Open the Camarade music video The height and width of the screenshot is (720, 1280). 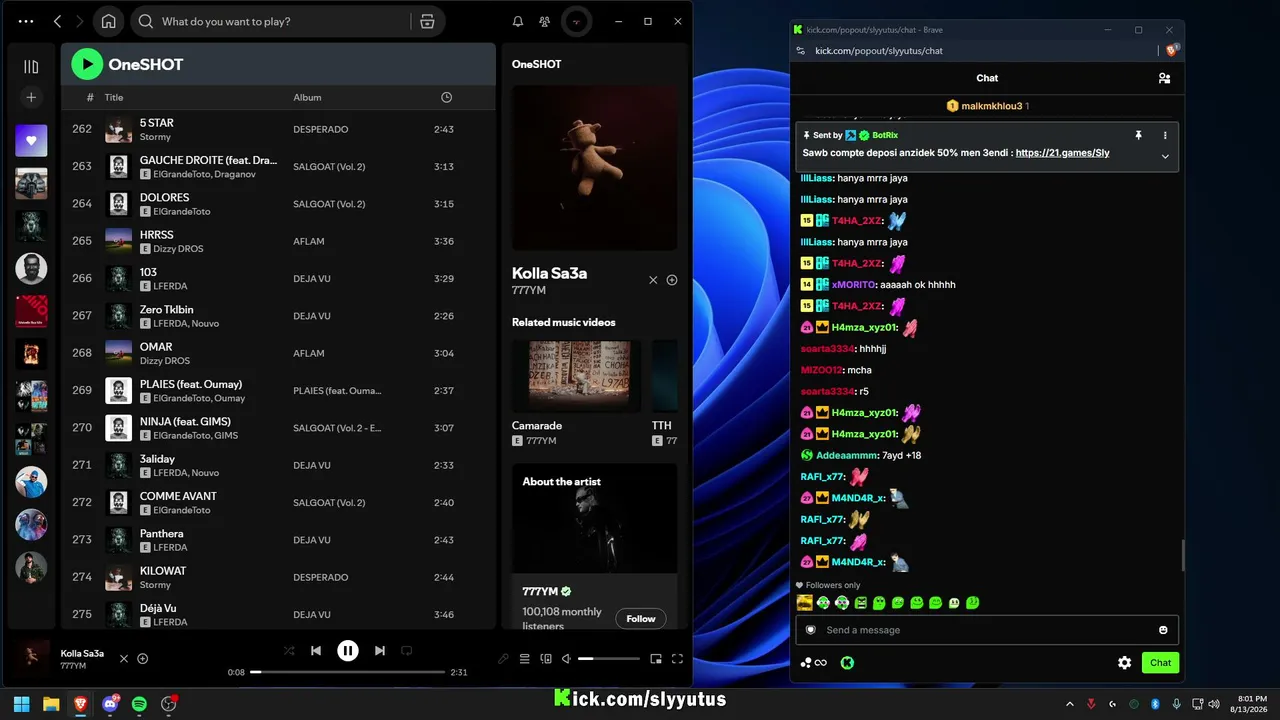pyautogui.click(x=577, y=376)
